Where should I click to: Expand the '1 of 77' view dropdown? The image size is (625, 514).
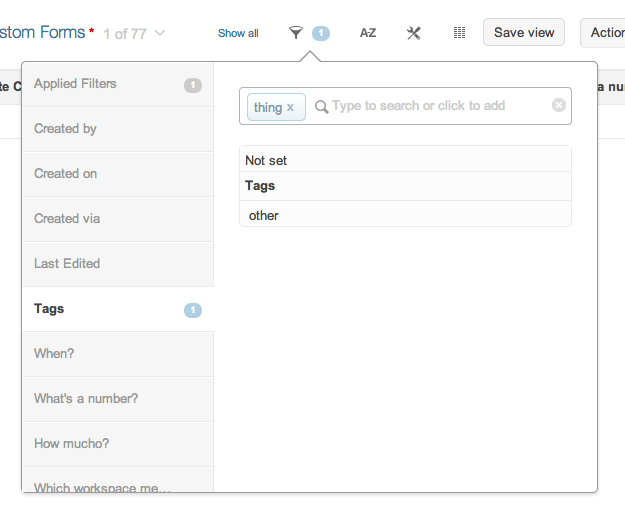click(x=160, y=33)
